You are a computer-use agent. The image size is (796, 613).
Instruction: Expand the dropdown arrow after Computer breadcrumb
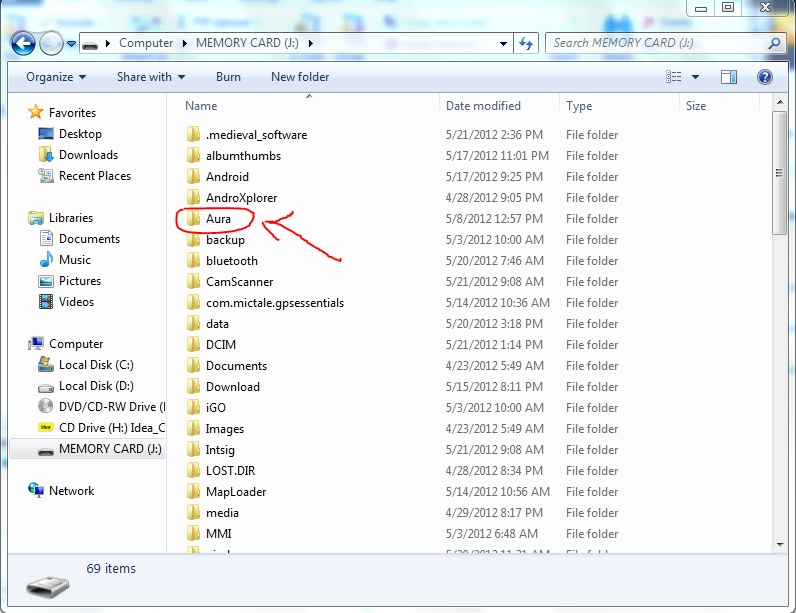(x=185, y=44)
